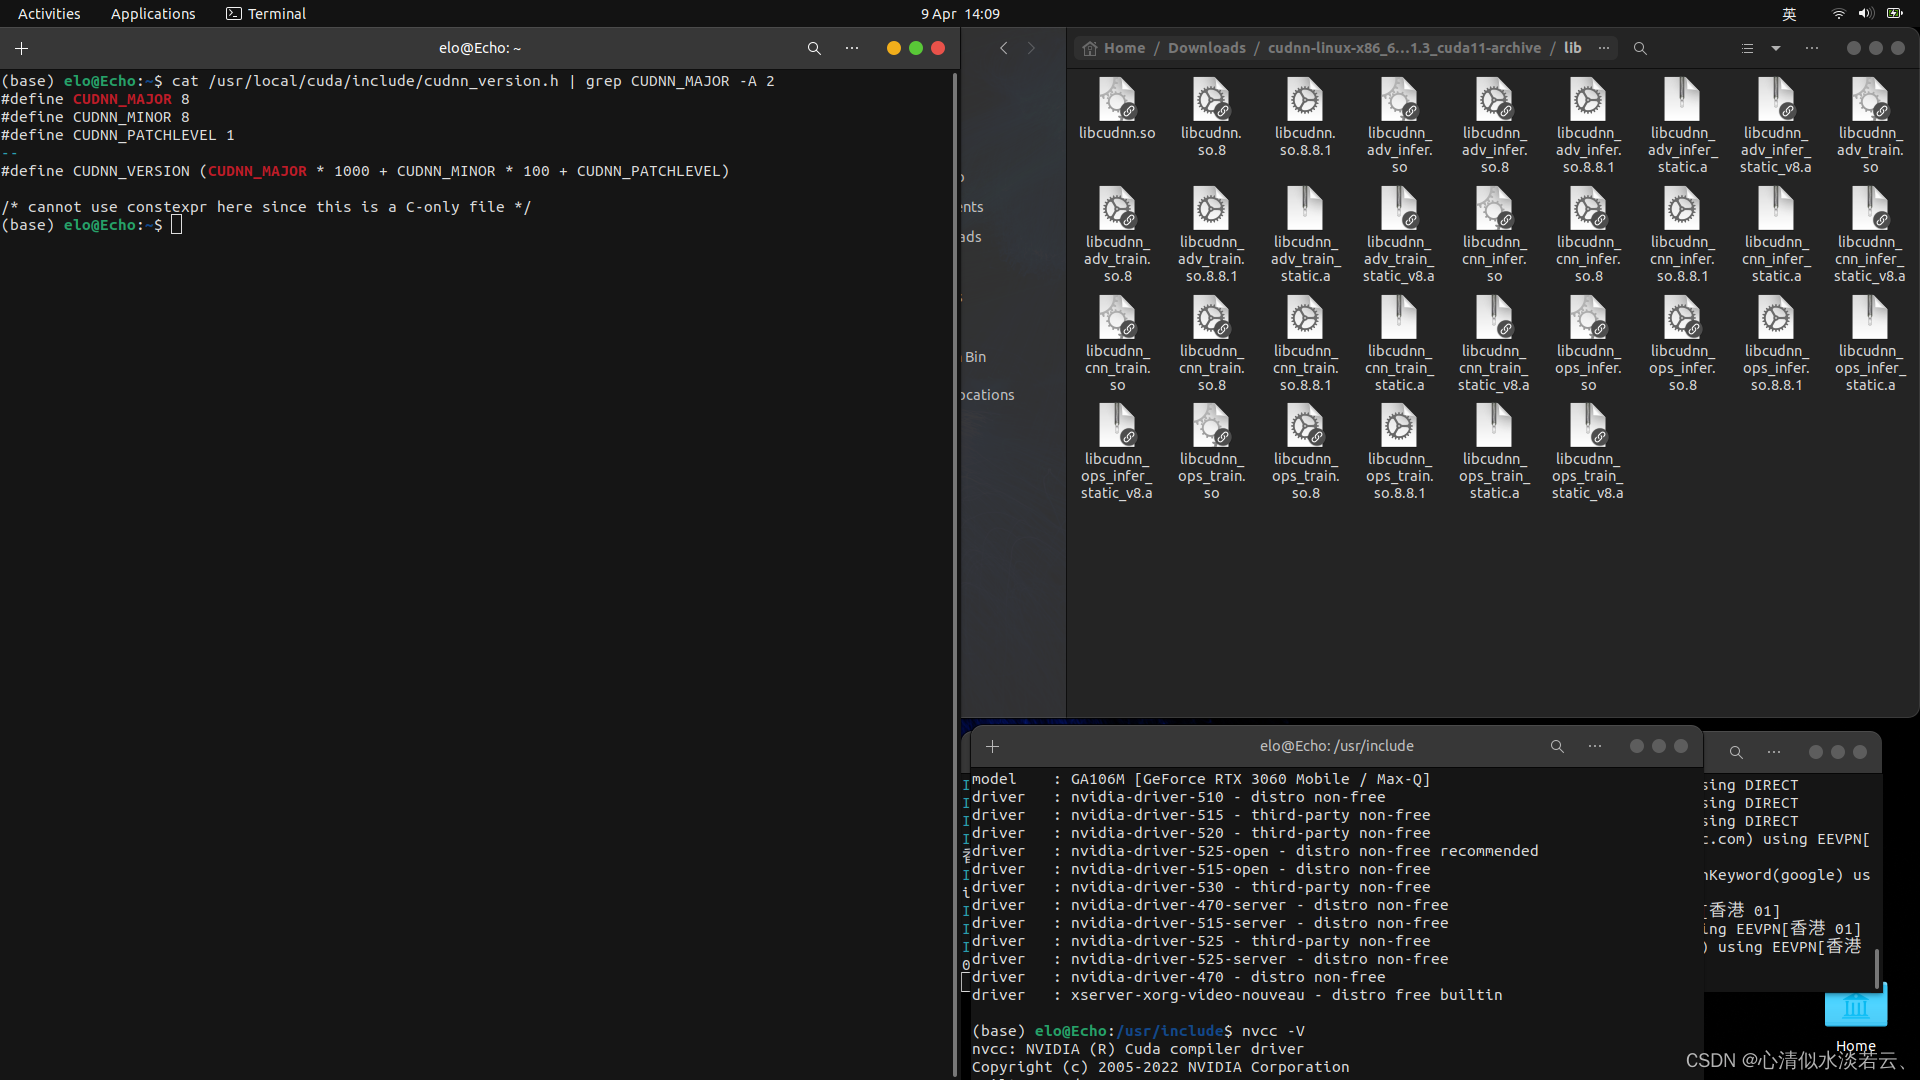Open file manager main menu
Image resolution: width=1920 pixels, height=1080 pixels.
click(1812, 48)
